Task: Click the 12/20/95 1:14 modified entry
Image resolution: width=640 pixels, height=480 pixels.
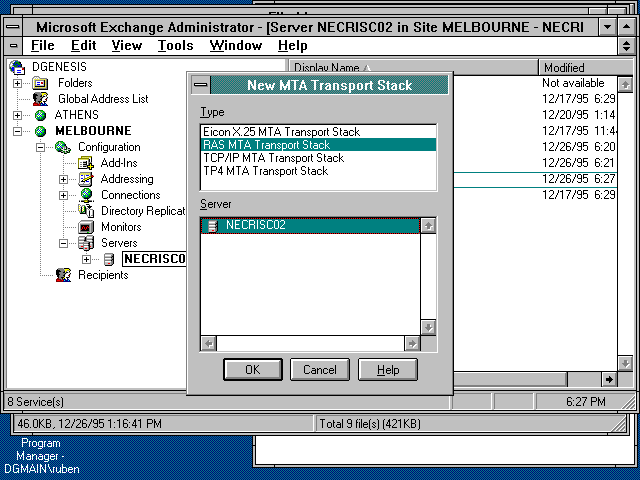Action: [x=578, y=115]
